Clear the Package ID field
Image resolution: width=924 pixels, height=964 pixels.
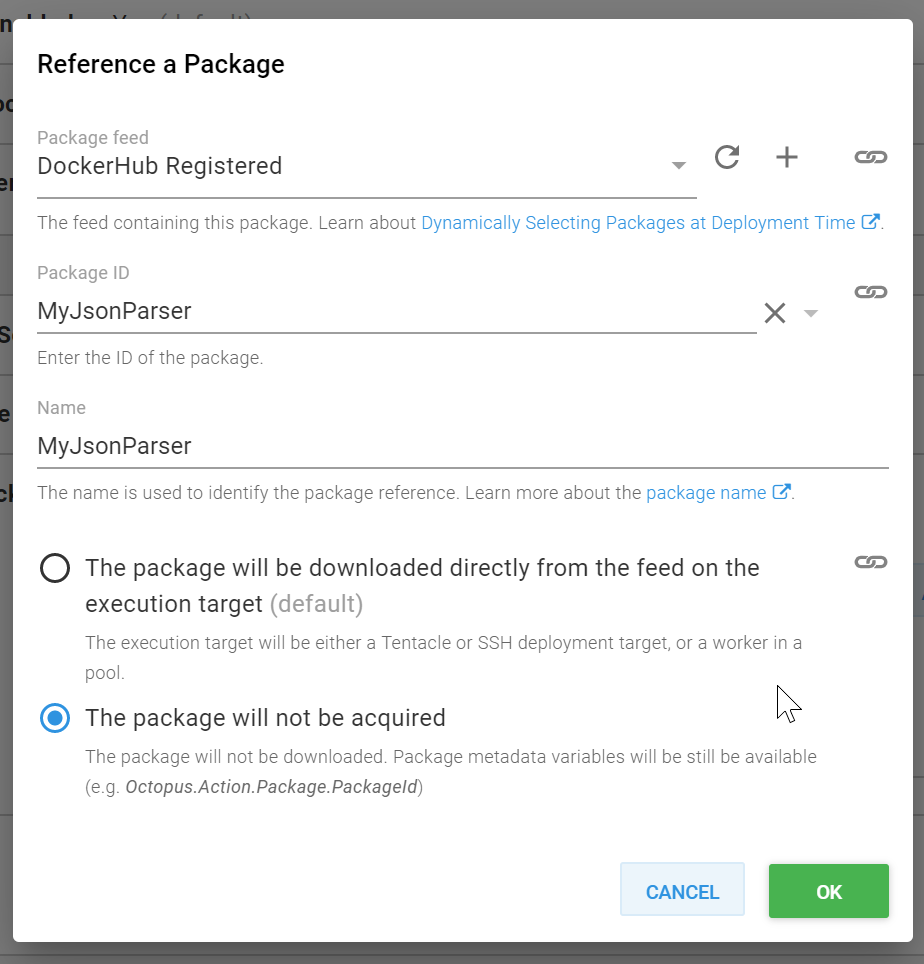[x=775, y=313]
